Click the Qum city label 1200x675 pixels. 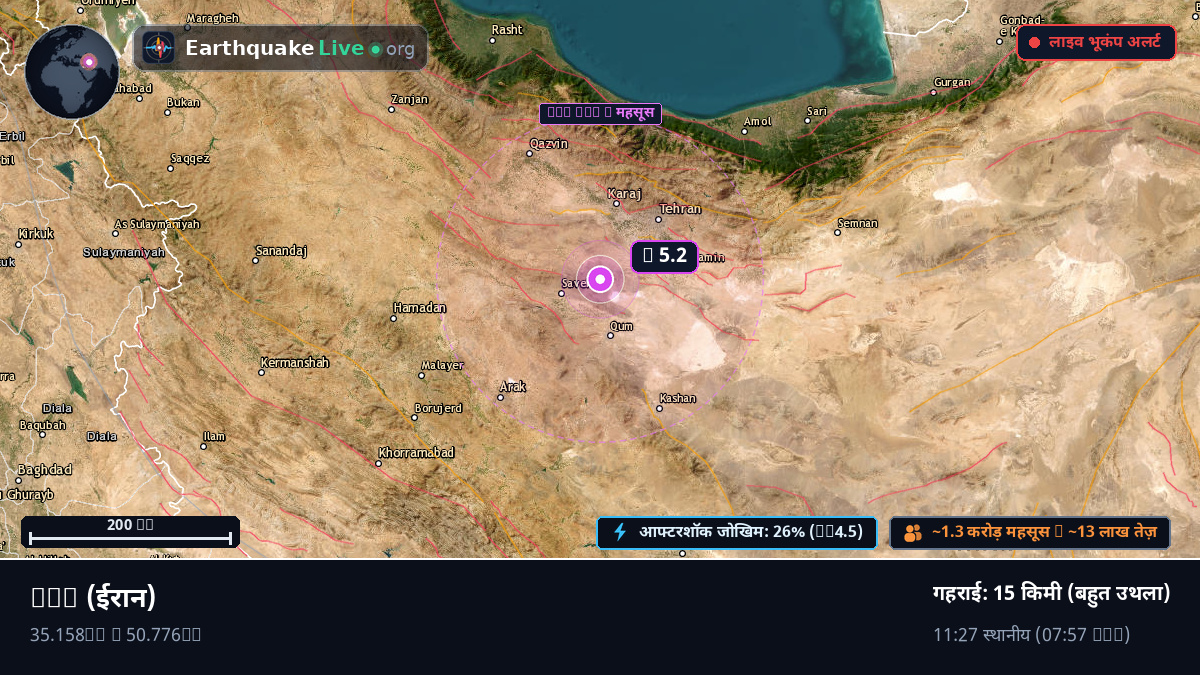click(621, 326)
